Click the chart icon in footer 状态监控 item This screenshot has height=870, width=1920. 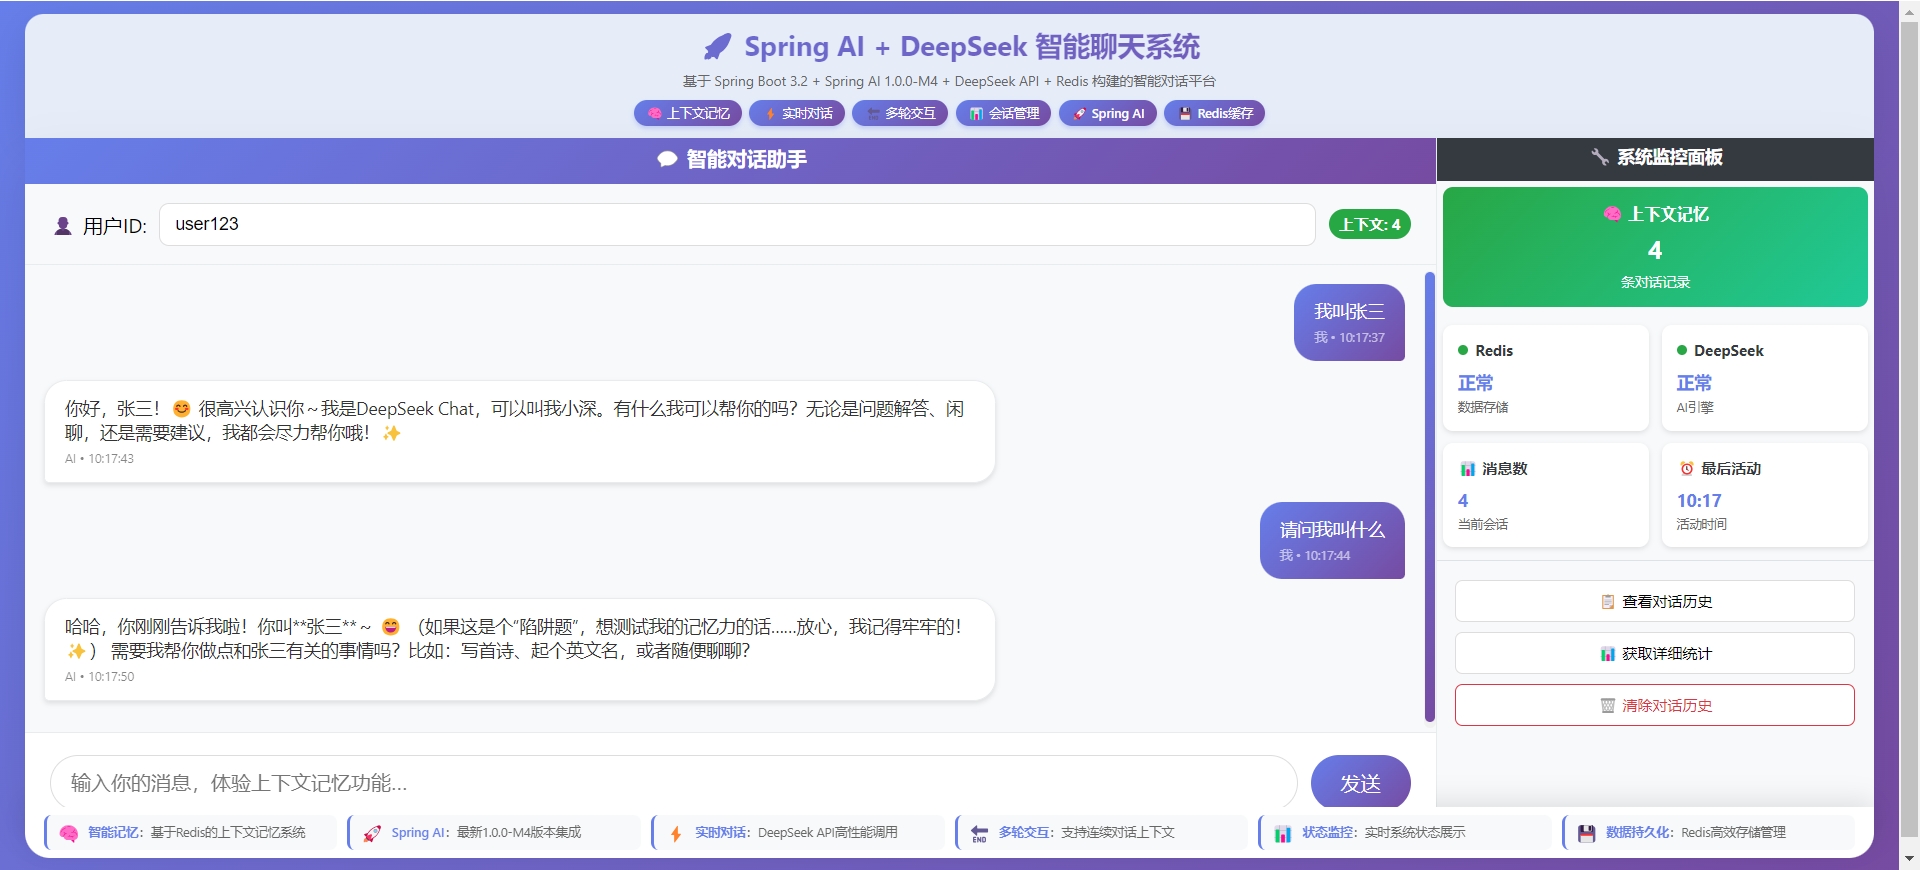1283,833
